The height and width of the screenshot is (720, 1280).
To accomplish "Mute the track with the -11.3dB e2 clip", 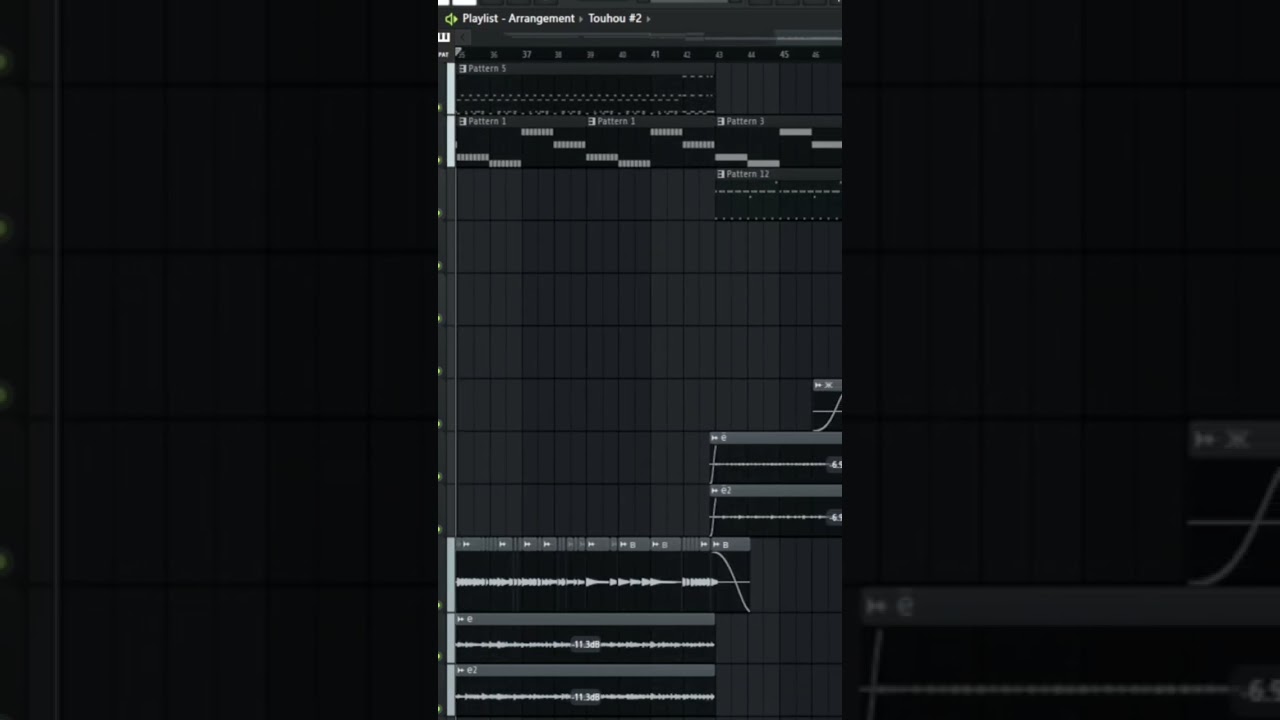I will [441, 710].
